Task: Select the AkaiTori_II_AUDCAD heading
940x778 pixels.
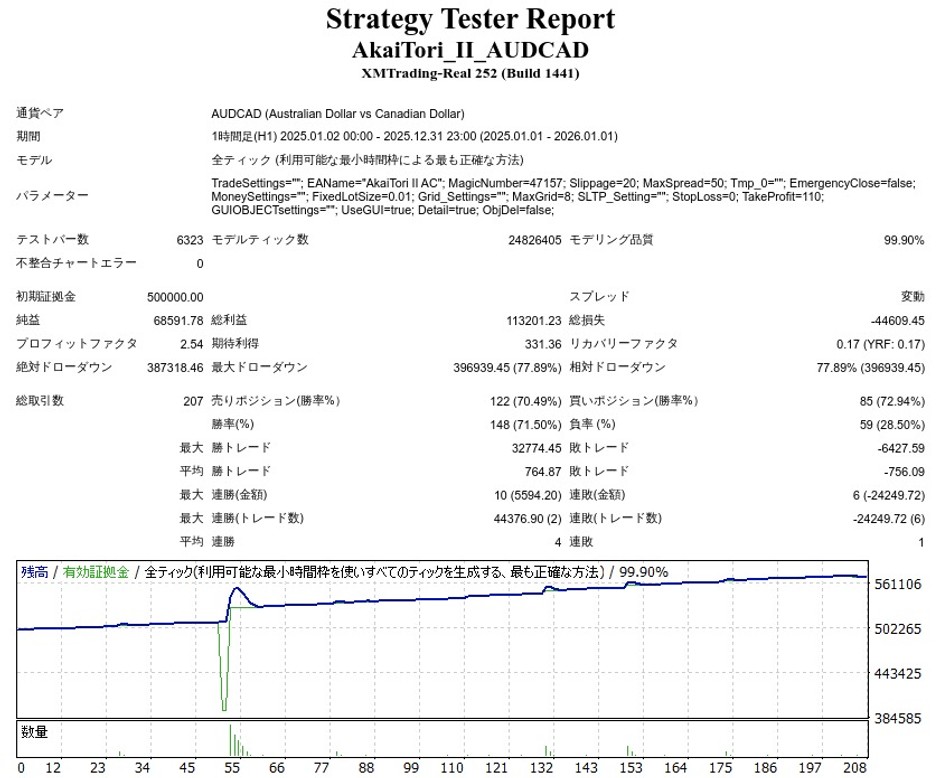Action: click(470, 50)
